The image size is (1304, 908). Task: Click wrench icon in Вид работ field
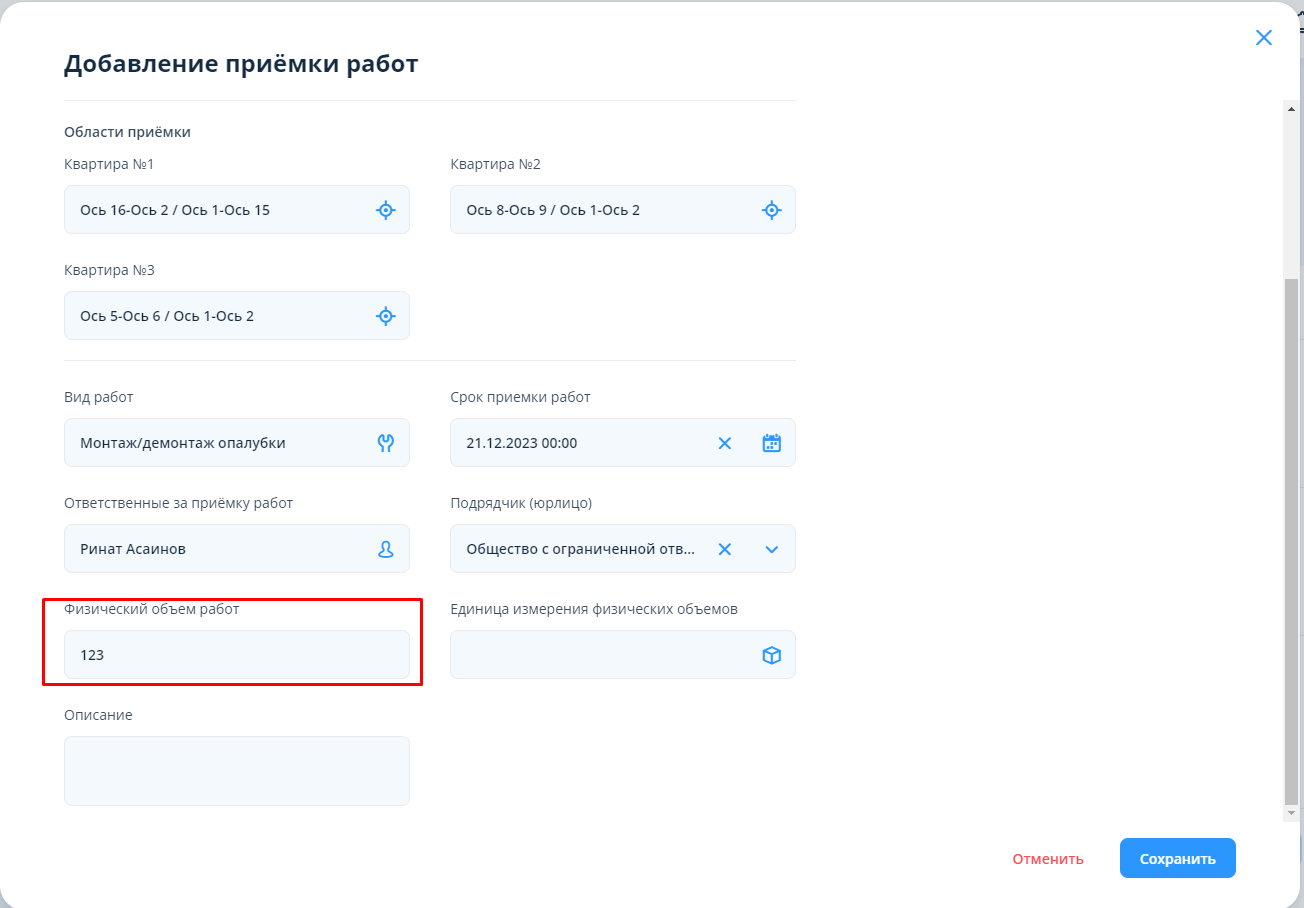click(386, 443)
